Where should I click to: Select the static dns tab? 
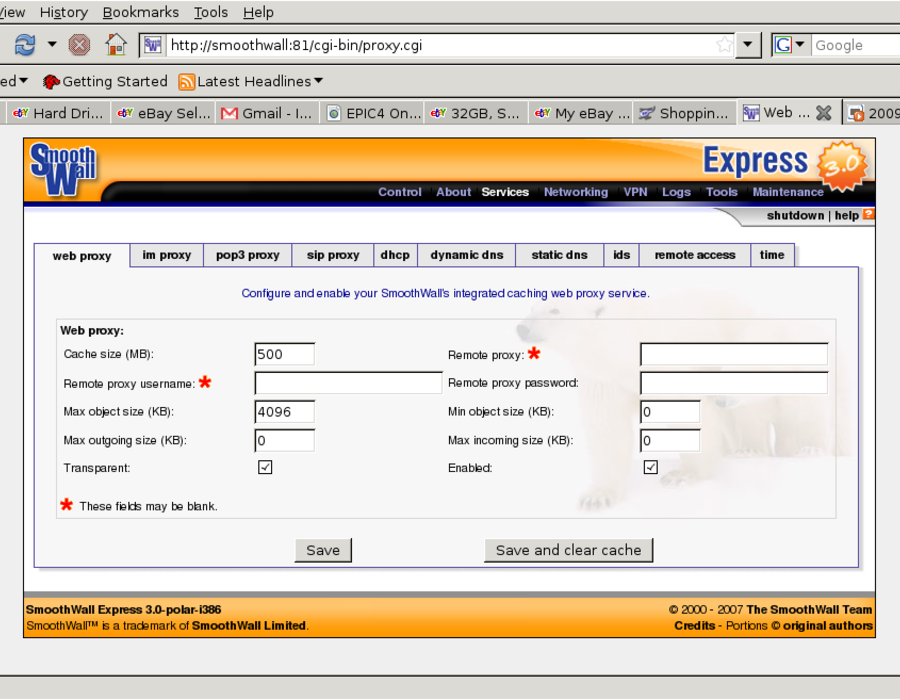560,255
